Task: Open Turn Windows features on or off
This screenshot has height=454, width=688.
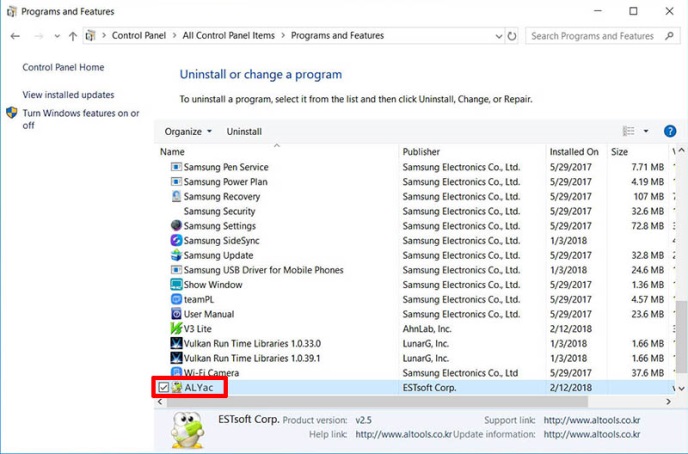Action: [x=81, y=119]
